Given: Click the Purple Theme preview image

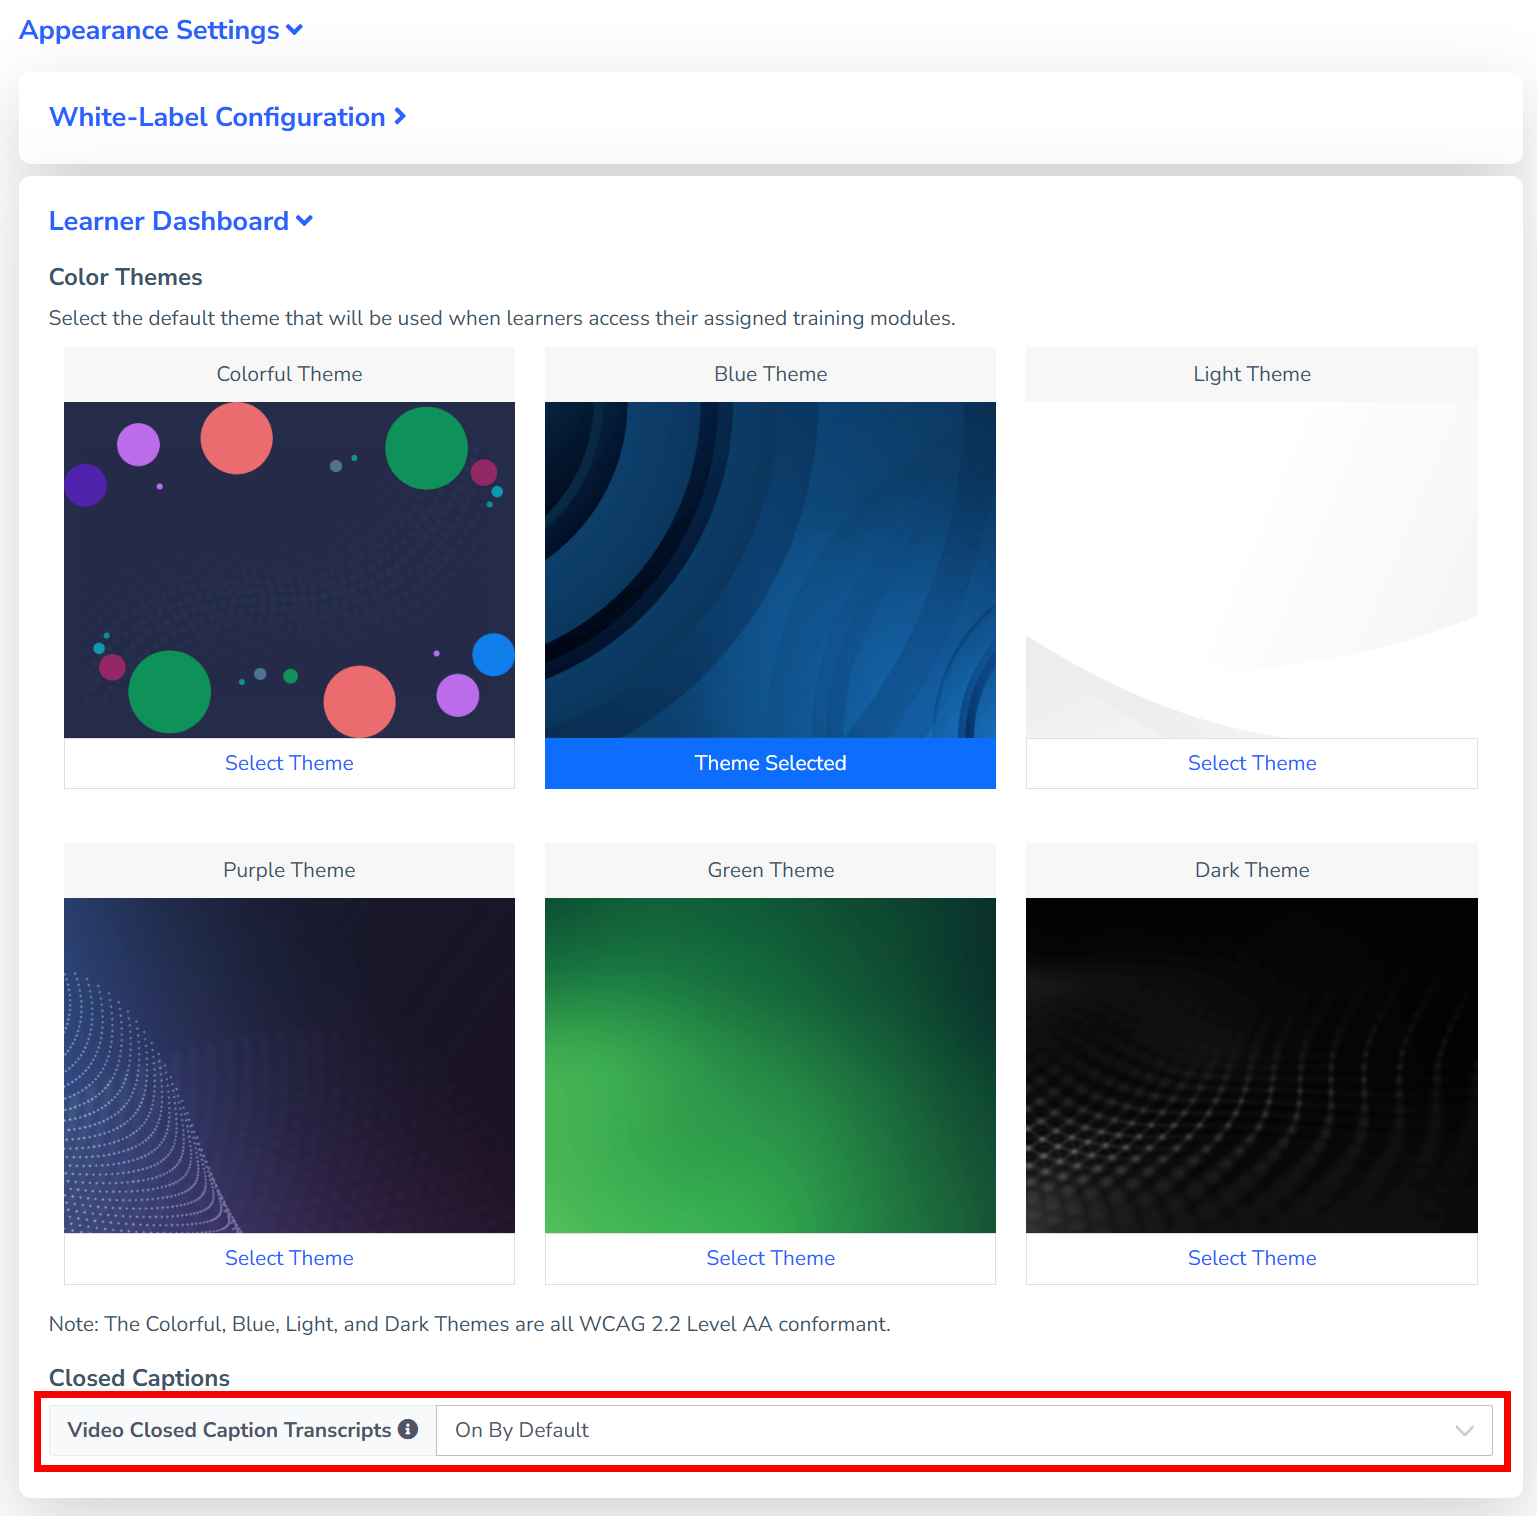Looking at the screenshot, I should coord(289,1065).
